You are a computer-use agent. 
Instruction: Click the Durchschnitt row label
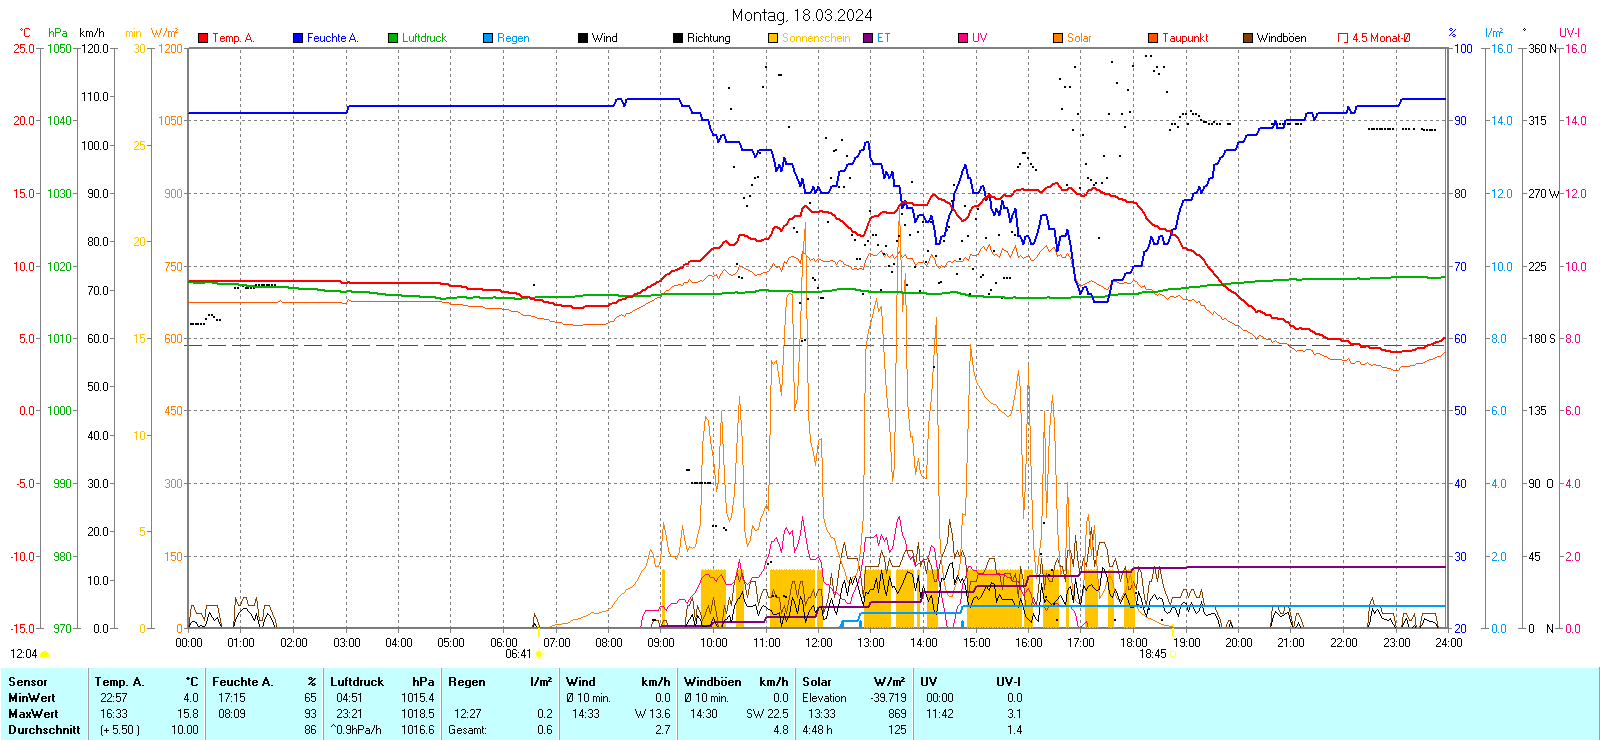(x=44, y=730)
